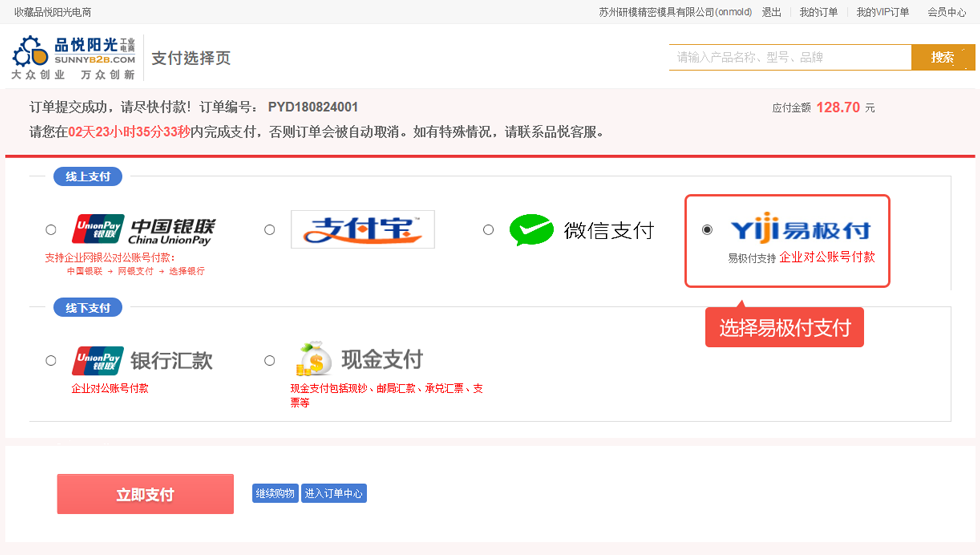Click the 银行汇款 label text
Image resolution: width=980 pixels, height=555 pixels.
171,361
